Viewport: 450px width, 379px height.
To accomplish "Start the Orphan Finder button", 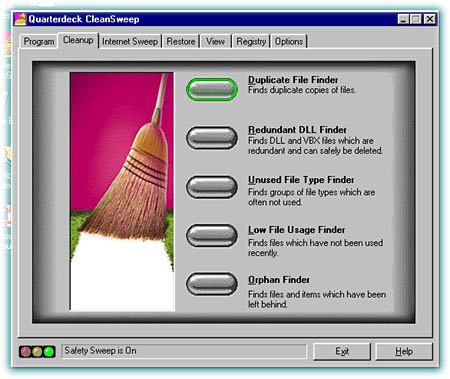I will 212,284.
